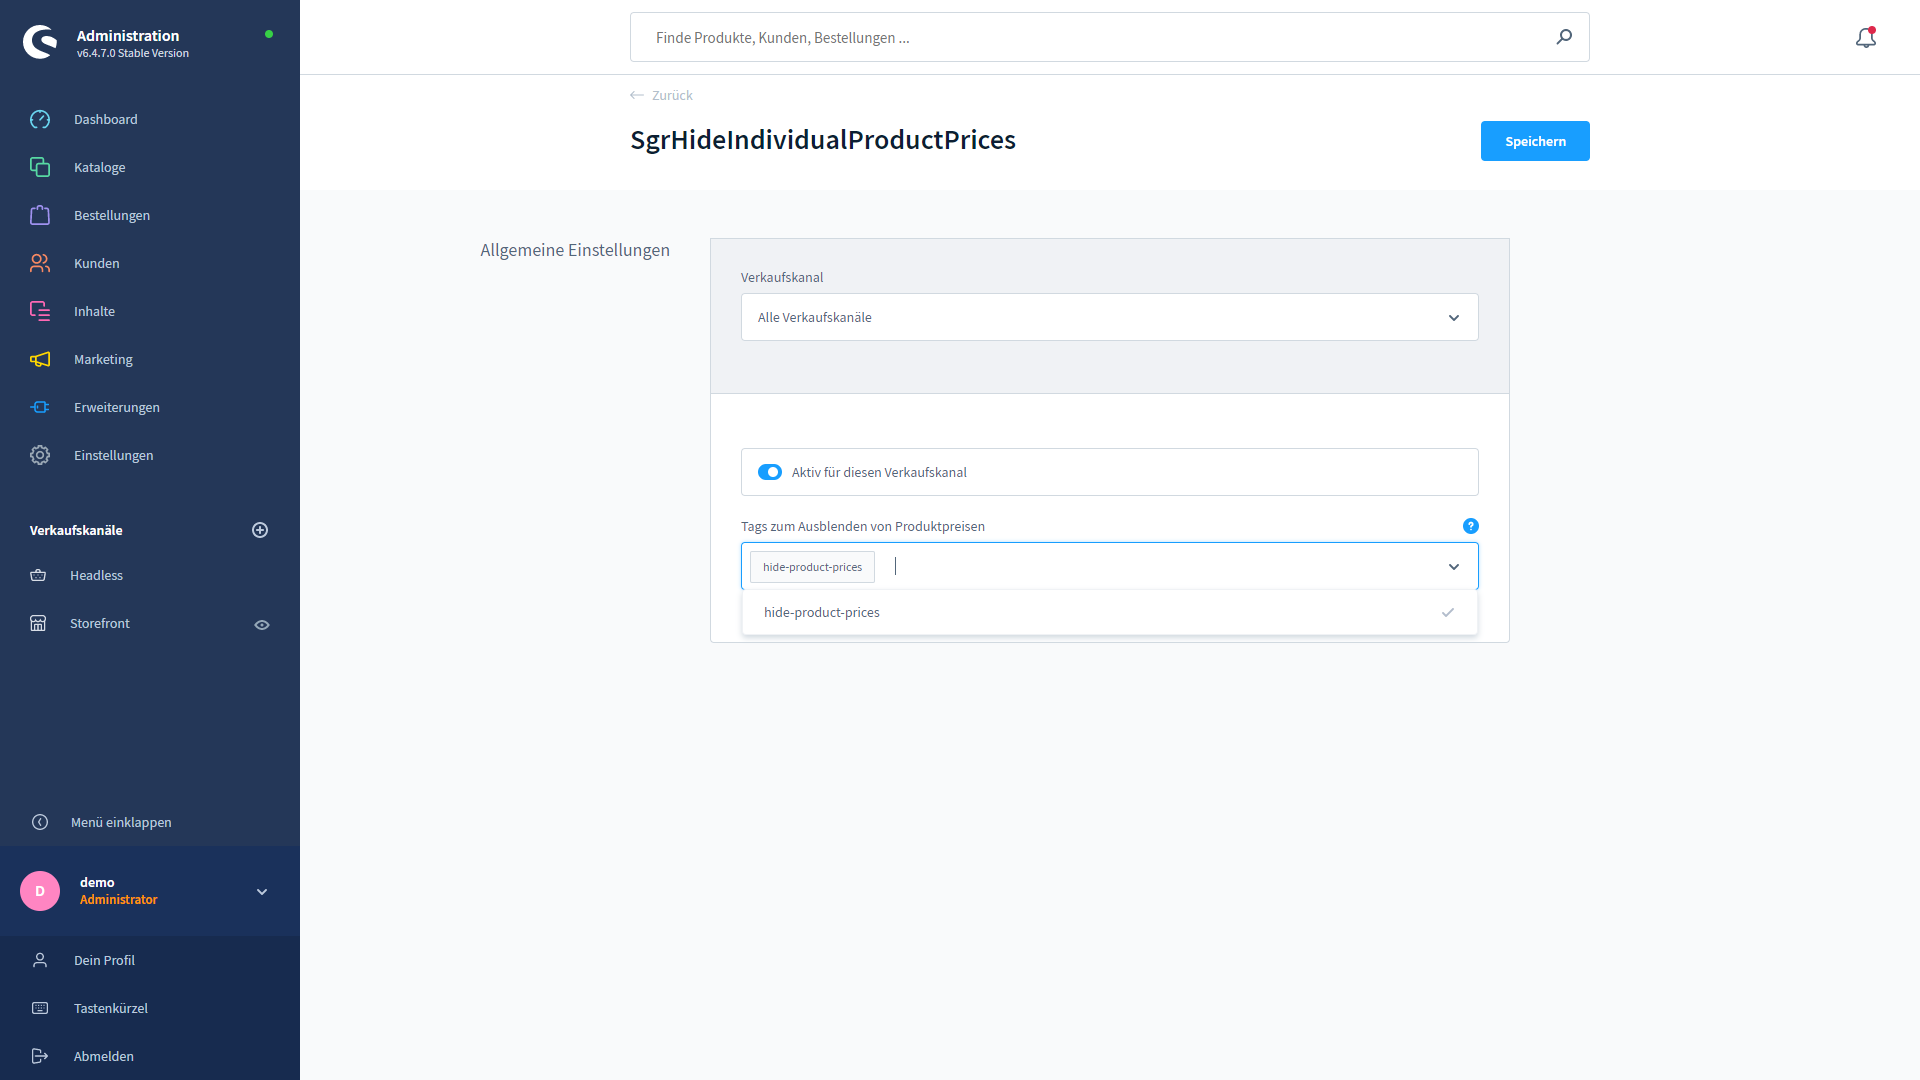Click the Kataloge icon in sidebar
Viewport: 1920px width, 1080px height.
pyautogui.click(x=40, y=167)
